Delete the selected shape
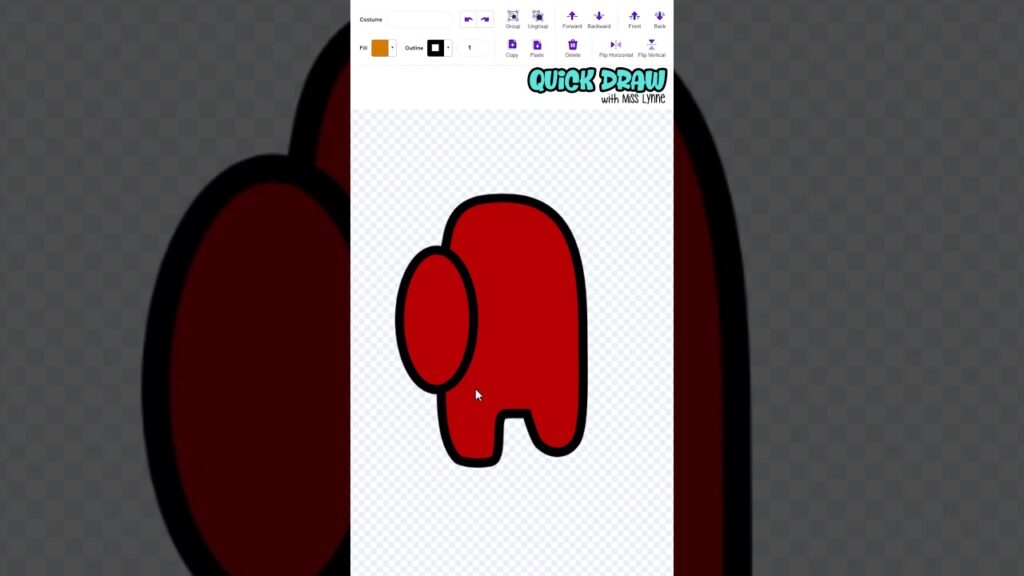 coord(573,47)
